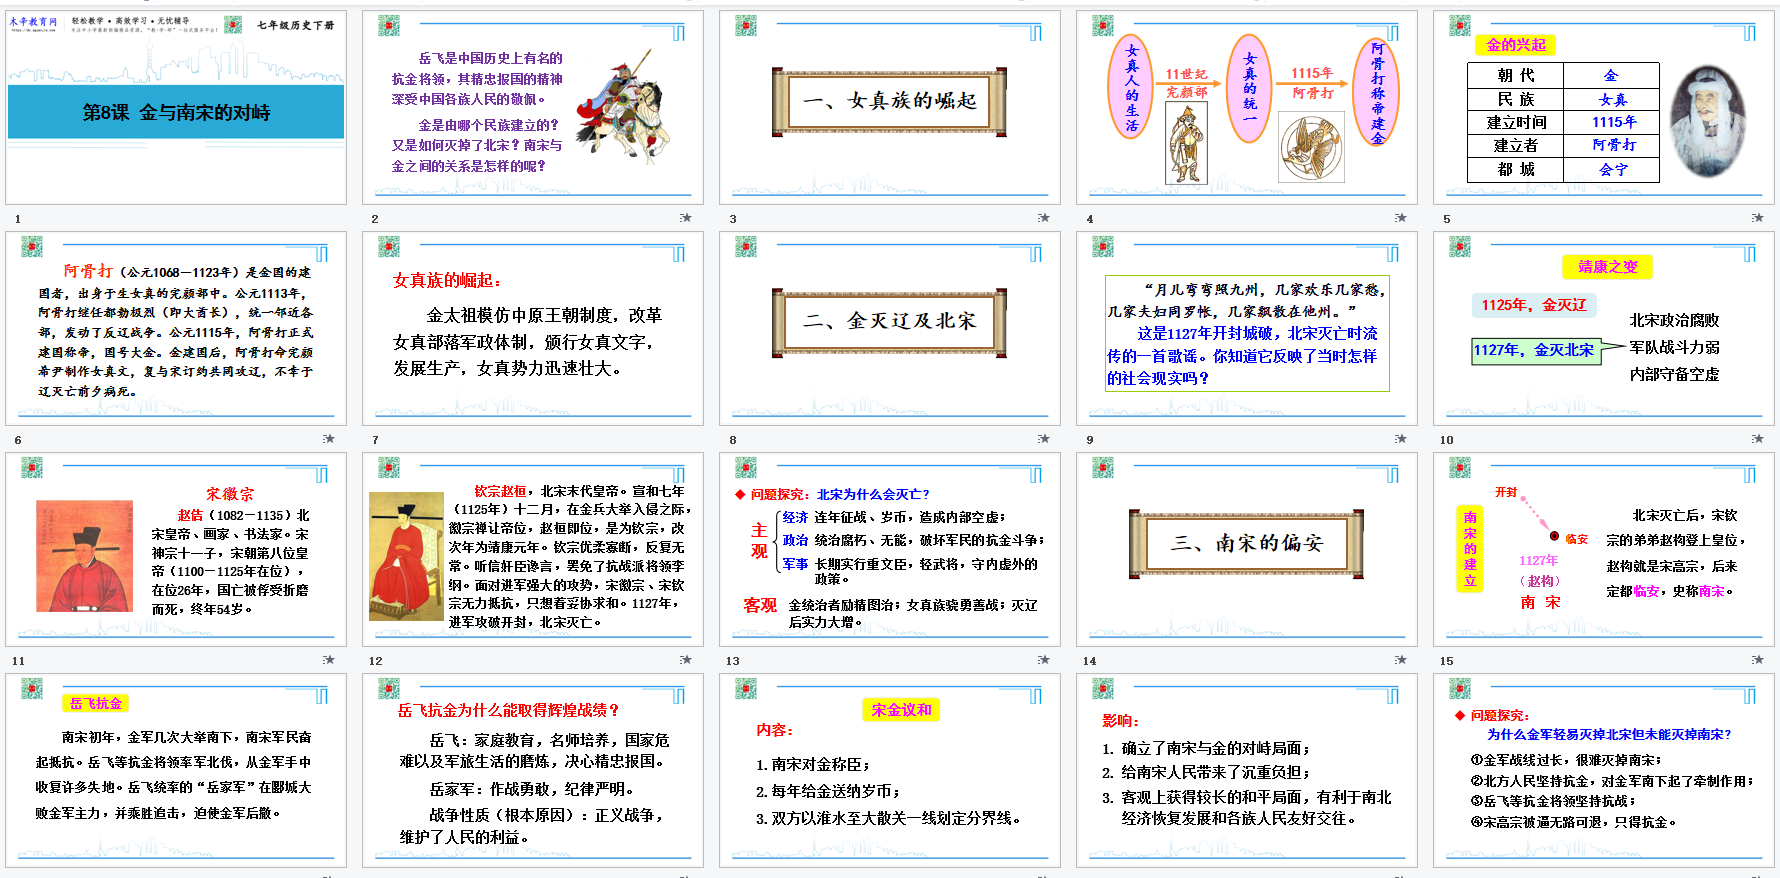
Task: Click the animation star under slide 2
Action: 686,217
